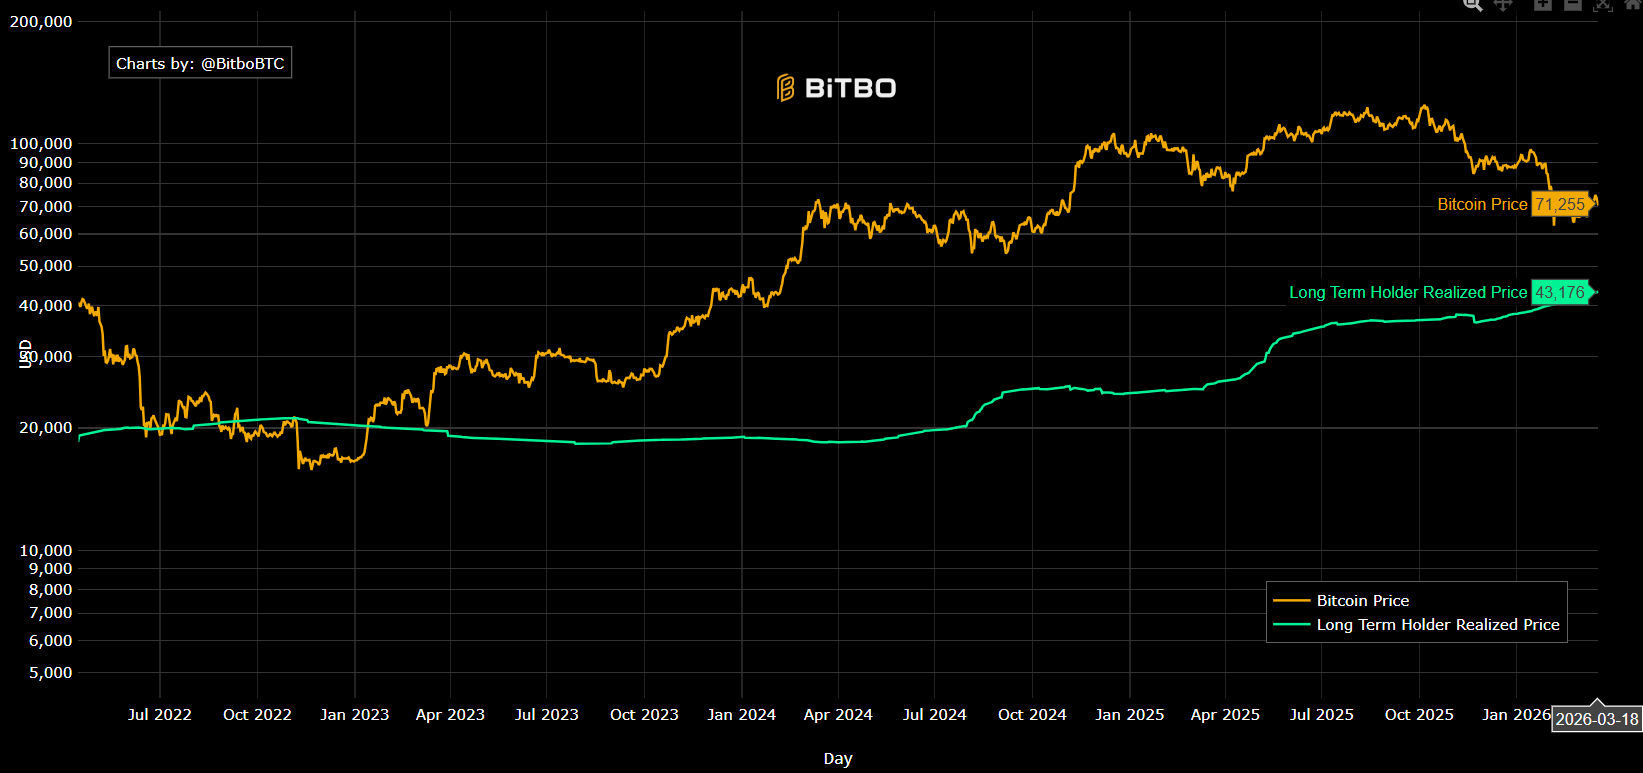The width and height of the screenshot is (1643, 773).
Task: Click the 10,000 y-axis label
Action: click(x=46, y=550)
